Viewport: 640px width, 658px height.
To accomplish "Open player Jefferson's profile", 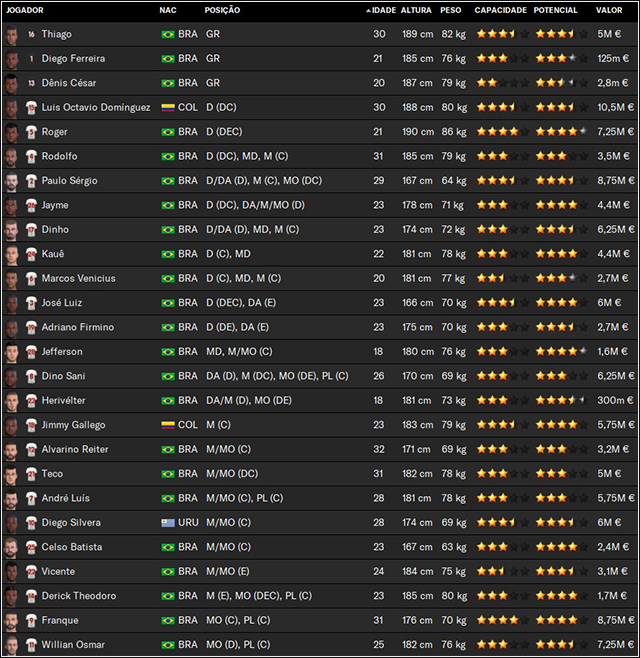I will click(x=62, y=352).
